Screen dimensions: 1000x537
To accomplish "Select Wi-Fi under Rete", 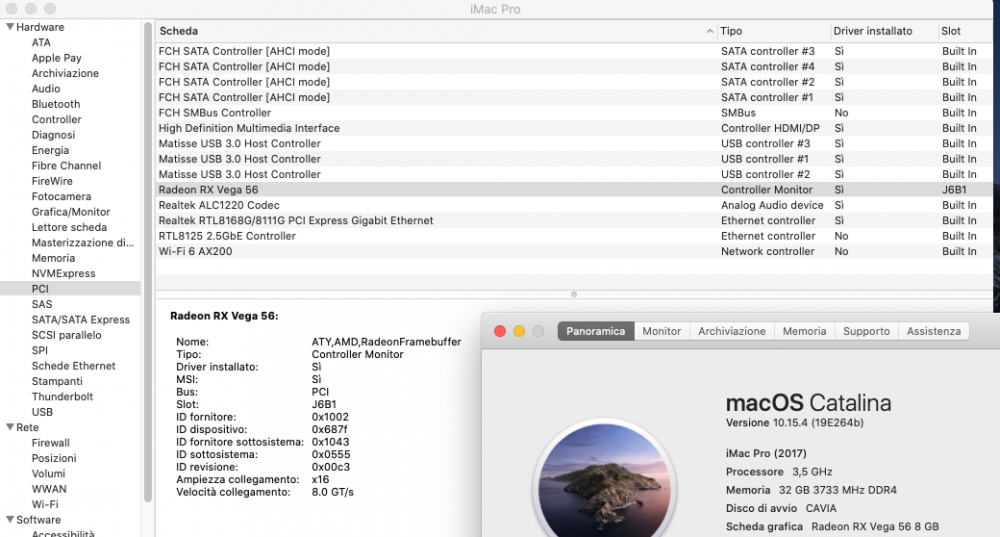I will [45, 504].
